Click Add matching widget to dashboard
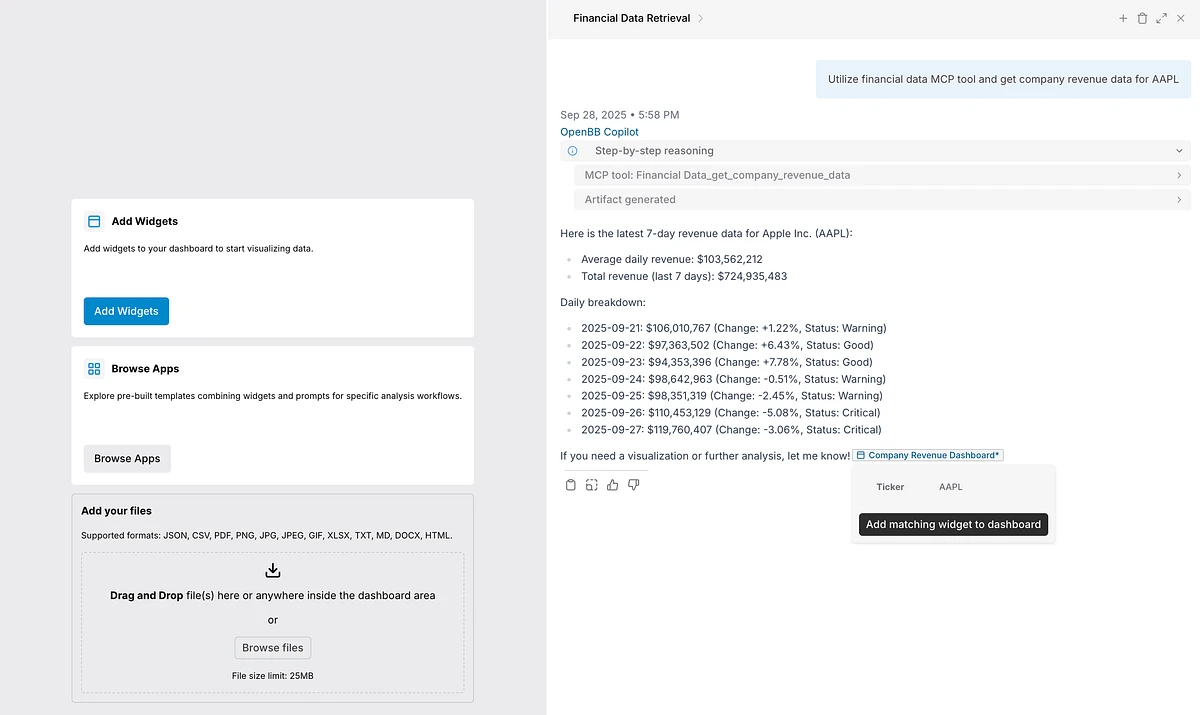This screenshot has height=715, width=1200. click(x=953, y=524)
